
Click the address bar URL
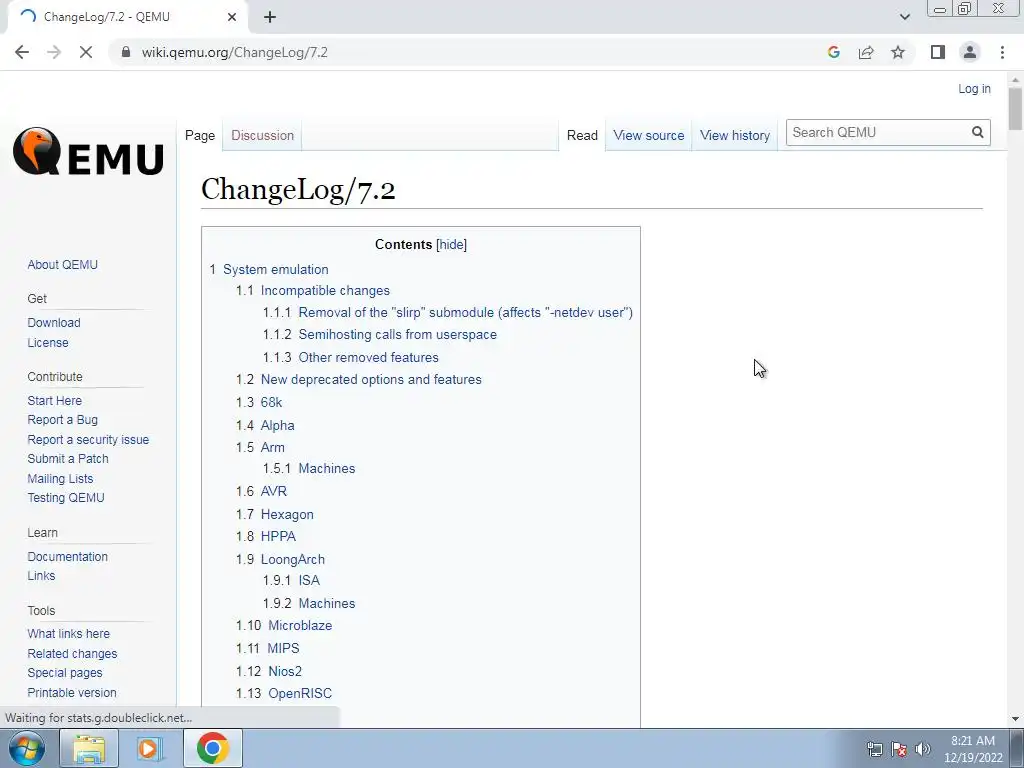coord(234,52)
